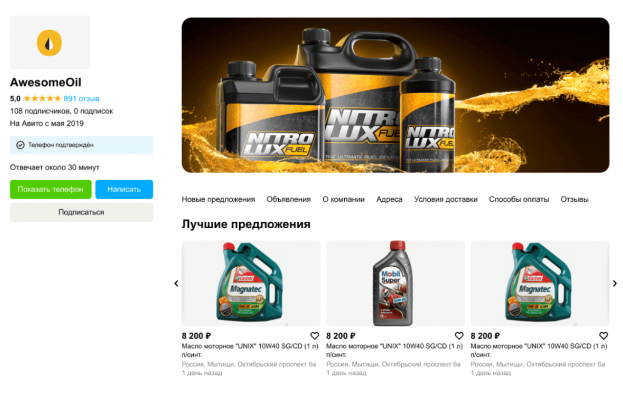The height and width of the screenshot is (401, 623).
Task: Open the first Castrol Magnatec product image
Action: [251, 283]
